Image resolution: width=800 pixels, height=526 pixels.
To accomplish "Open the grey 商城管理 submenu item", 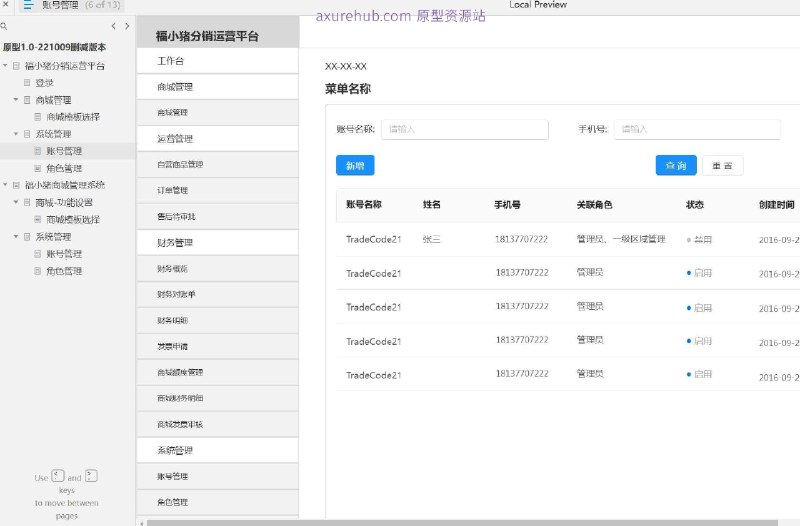I will click(217, 113).
